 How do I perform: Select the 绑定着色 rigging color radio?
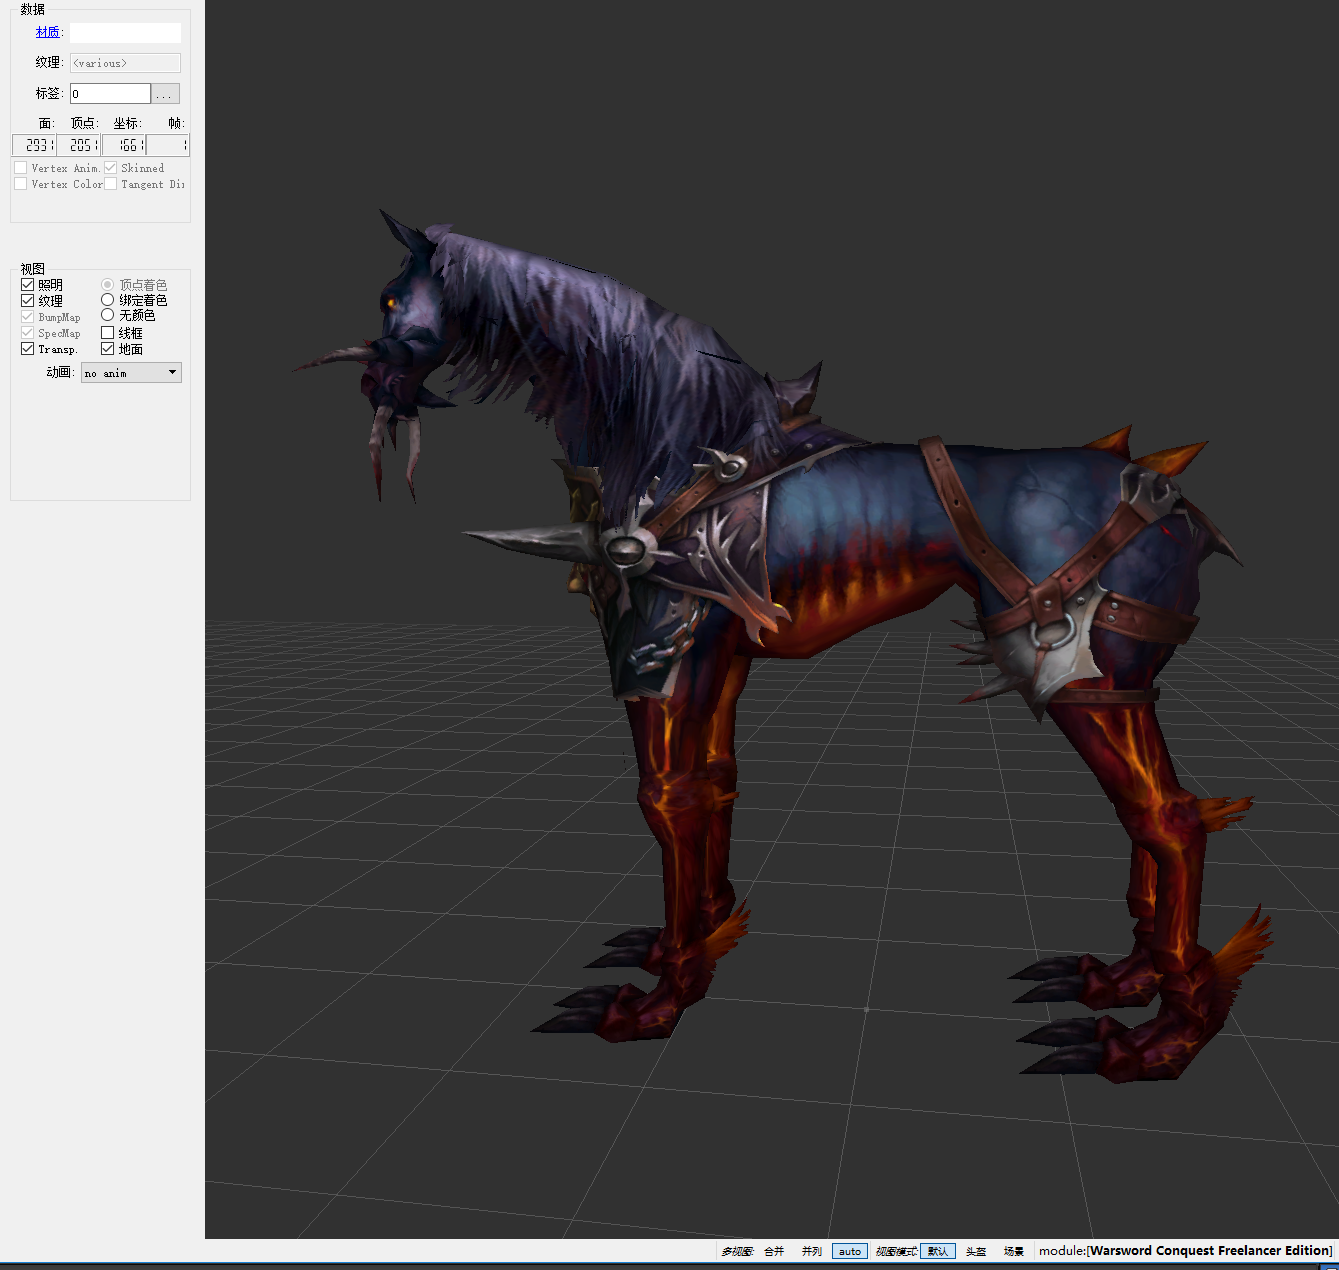point(107,300)
